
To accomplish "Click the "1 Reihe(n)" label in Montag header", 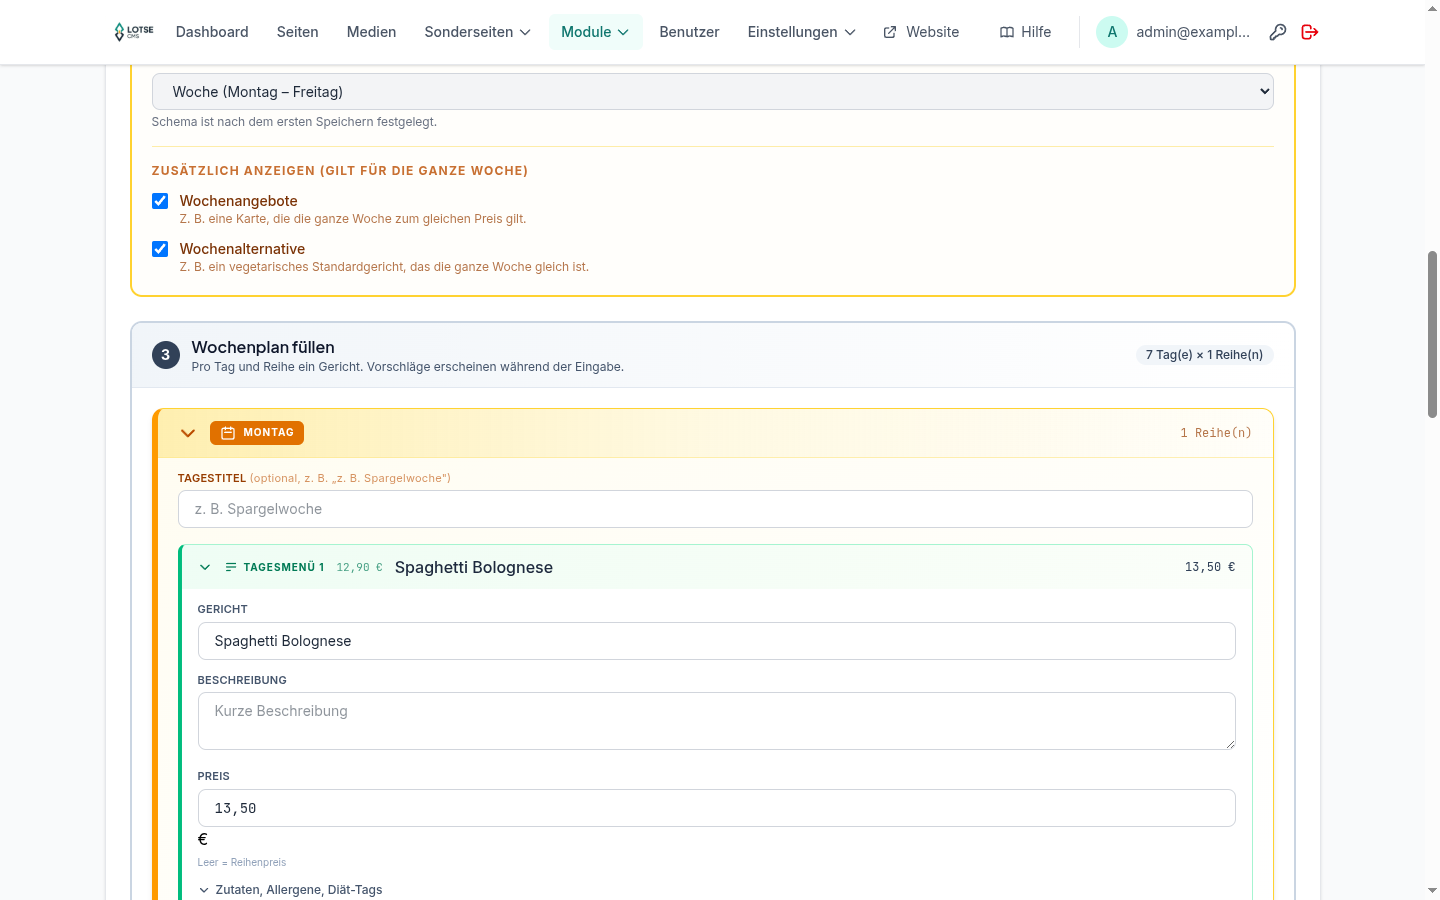I will 1216,433.
